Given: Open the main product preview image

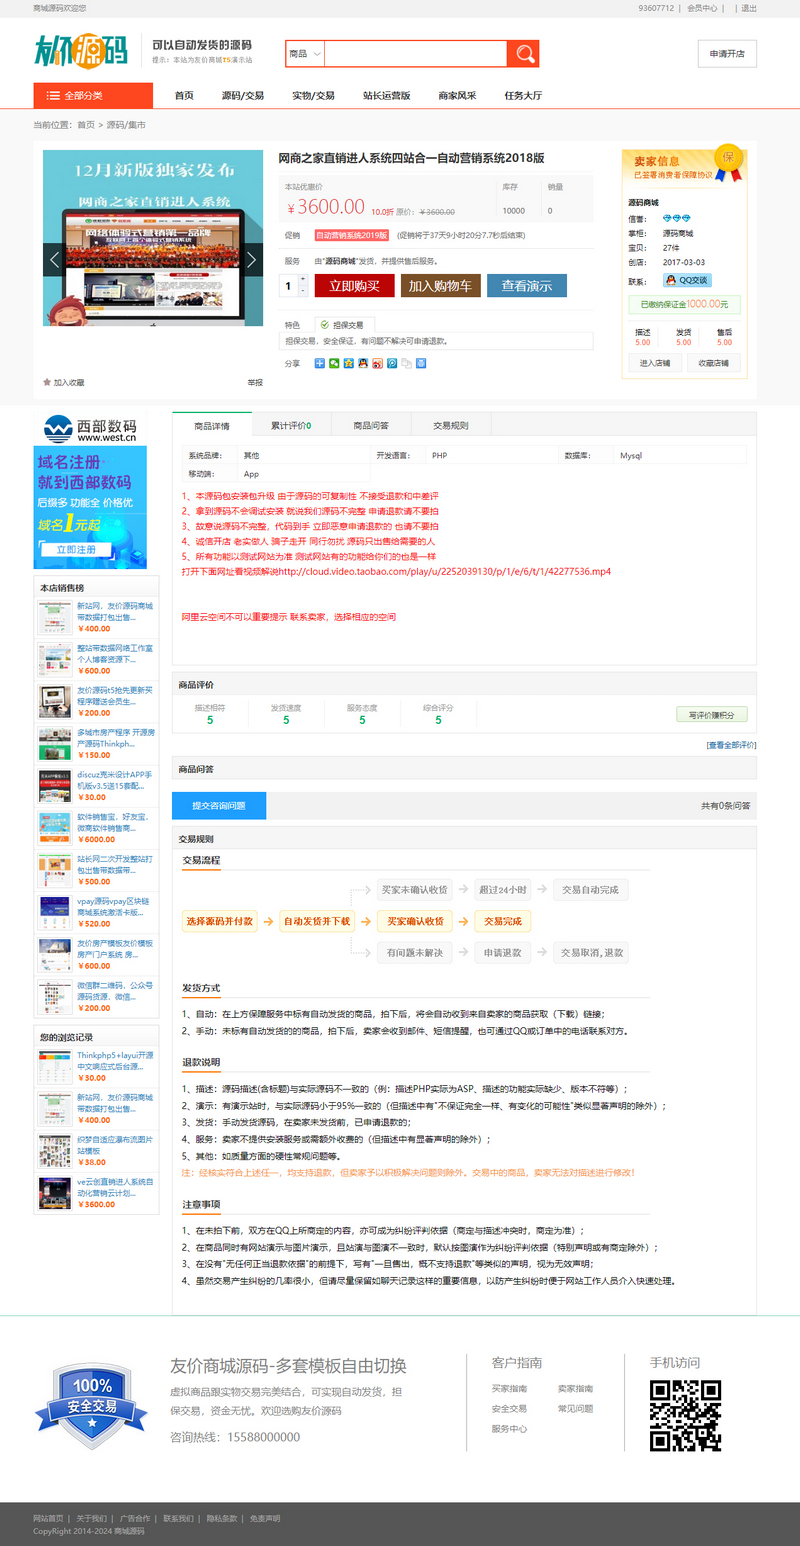Looking at the screenshot, I should click(x=153, y=239).
